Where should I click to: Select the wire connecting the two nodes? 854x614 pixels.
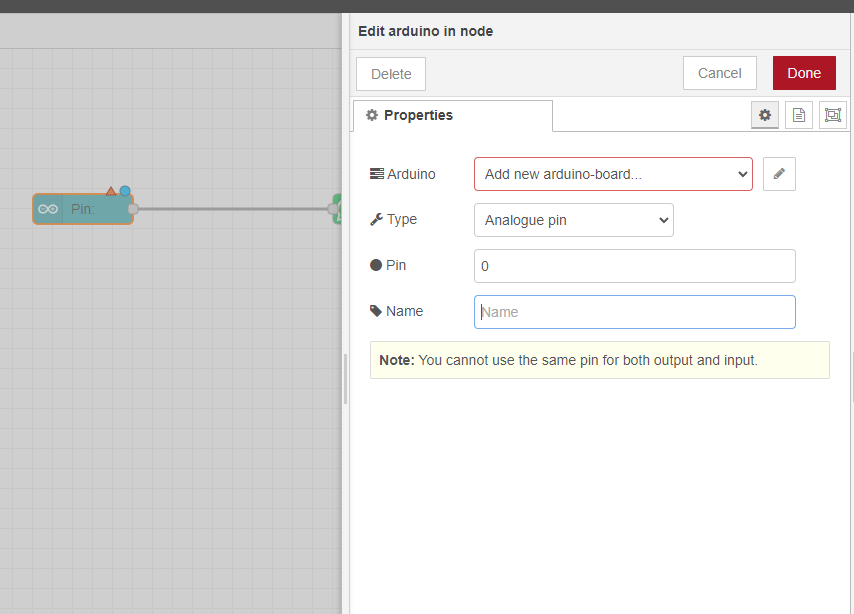232,209
